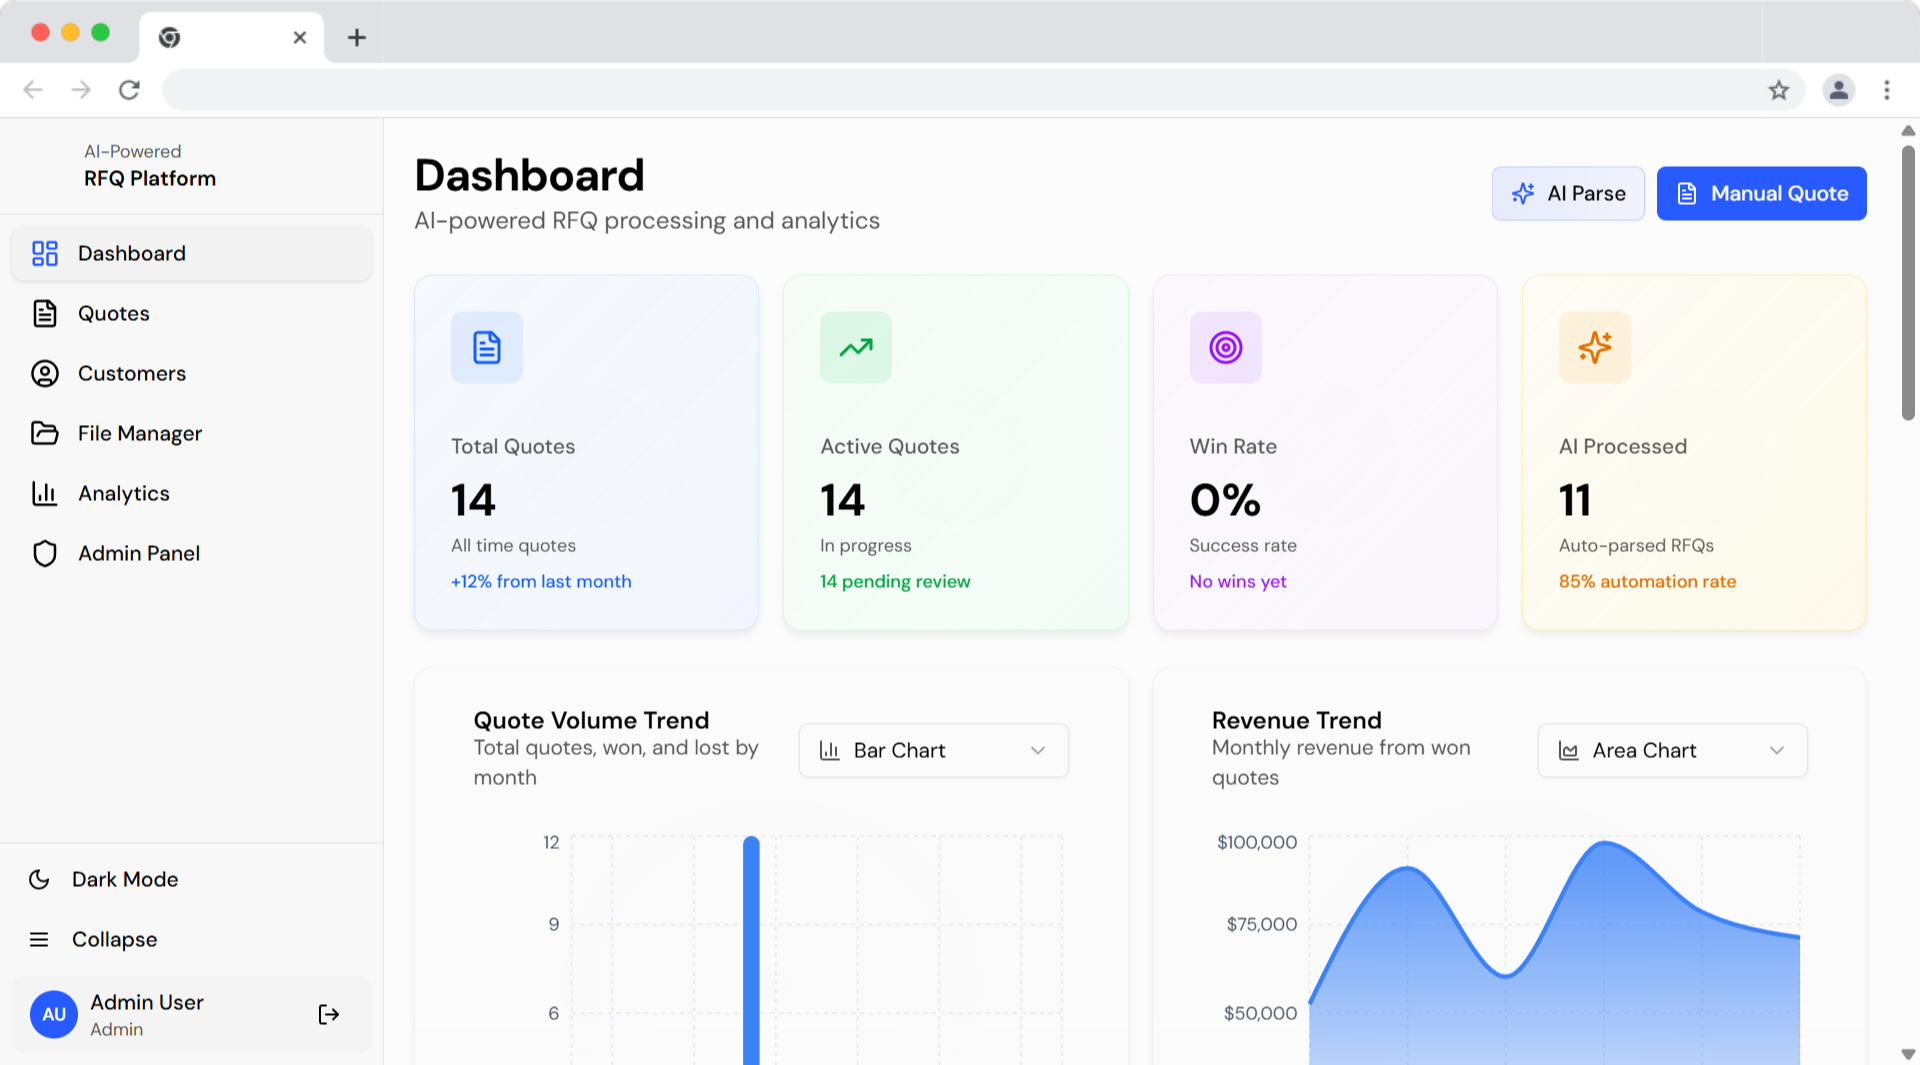Click the Total Quotes document icon

(x=487, y=347)
